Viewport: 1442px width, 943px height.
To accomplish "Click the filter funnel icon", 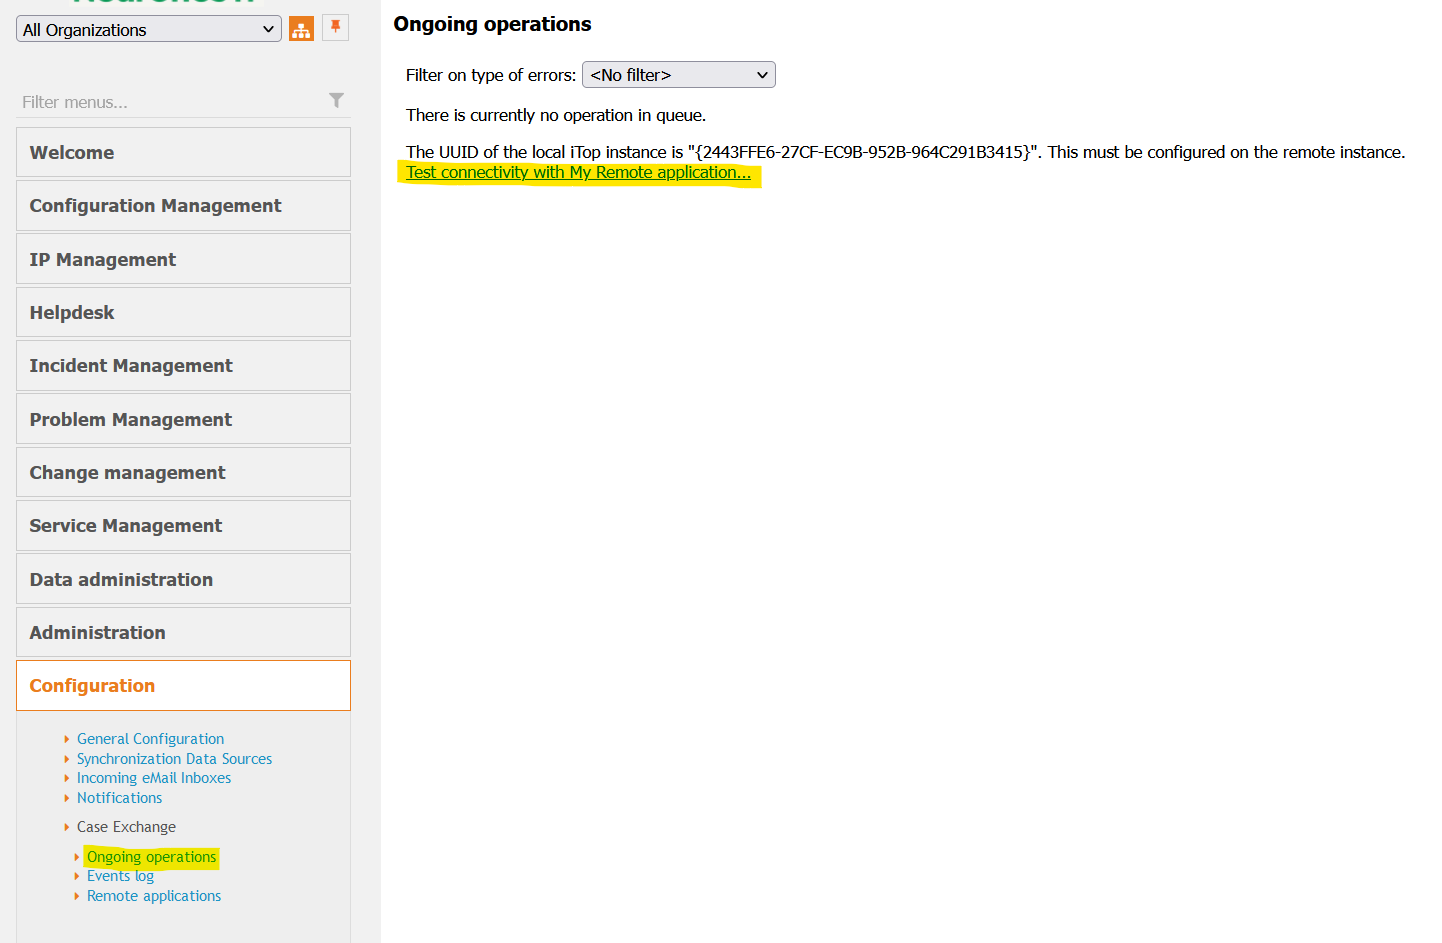I will pos(336,100).
